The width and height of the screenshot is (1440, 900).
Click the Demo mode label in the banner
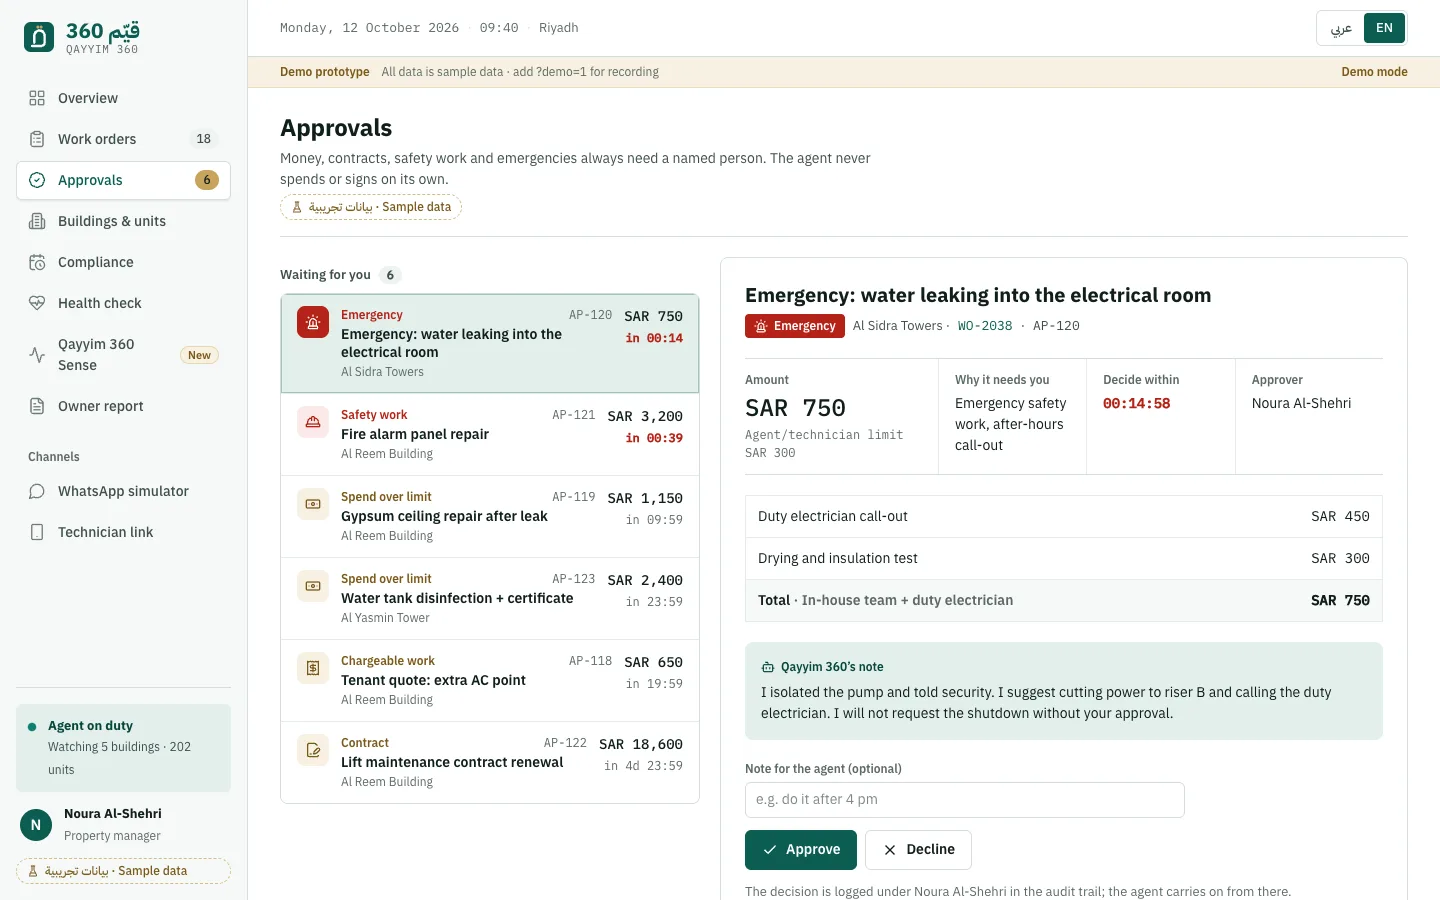[x=1374, y=72]
